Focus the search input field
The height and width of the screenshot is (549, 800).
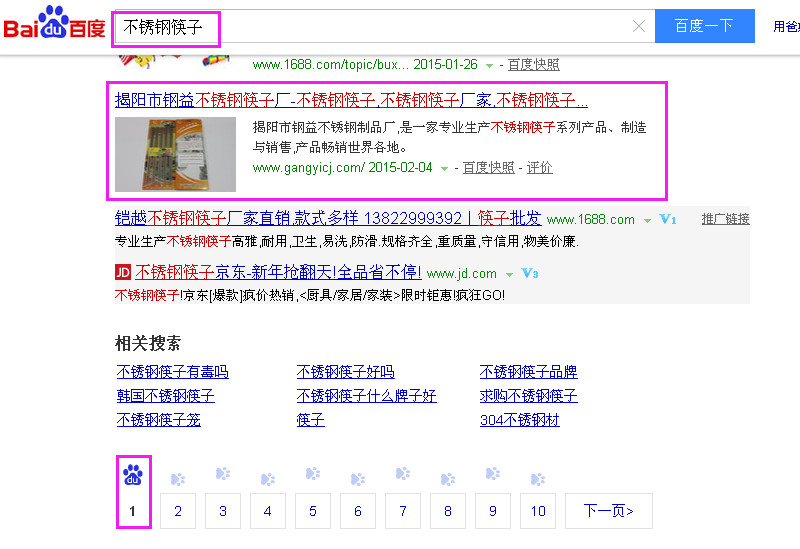(x=380, y=27)
